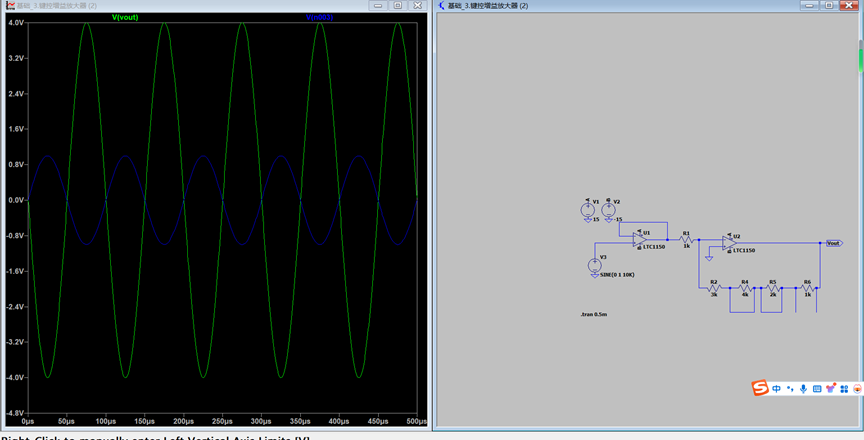Open the IME soft keyboard icon
This screenshot has width=864, height=440.
tap(816, 388)
